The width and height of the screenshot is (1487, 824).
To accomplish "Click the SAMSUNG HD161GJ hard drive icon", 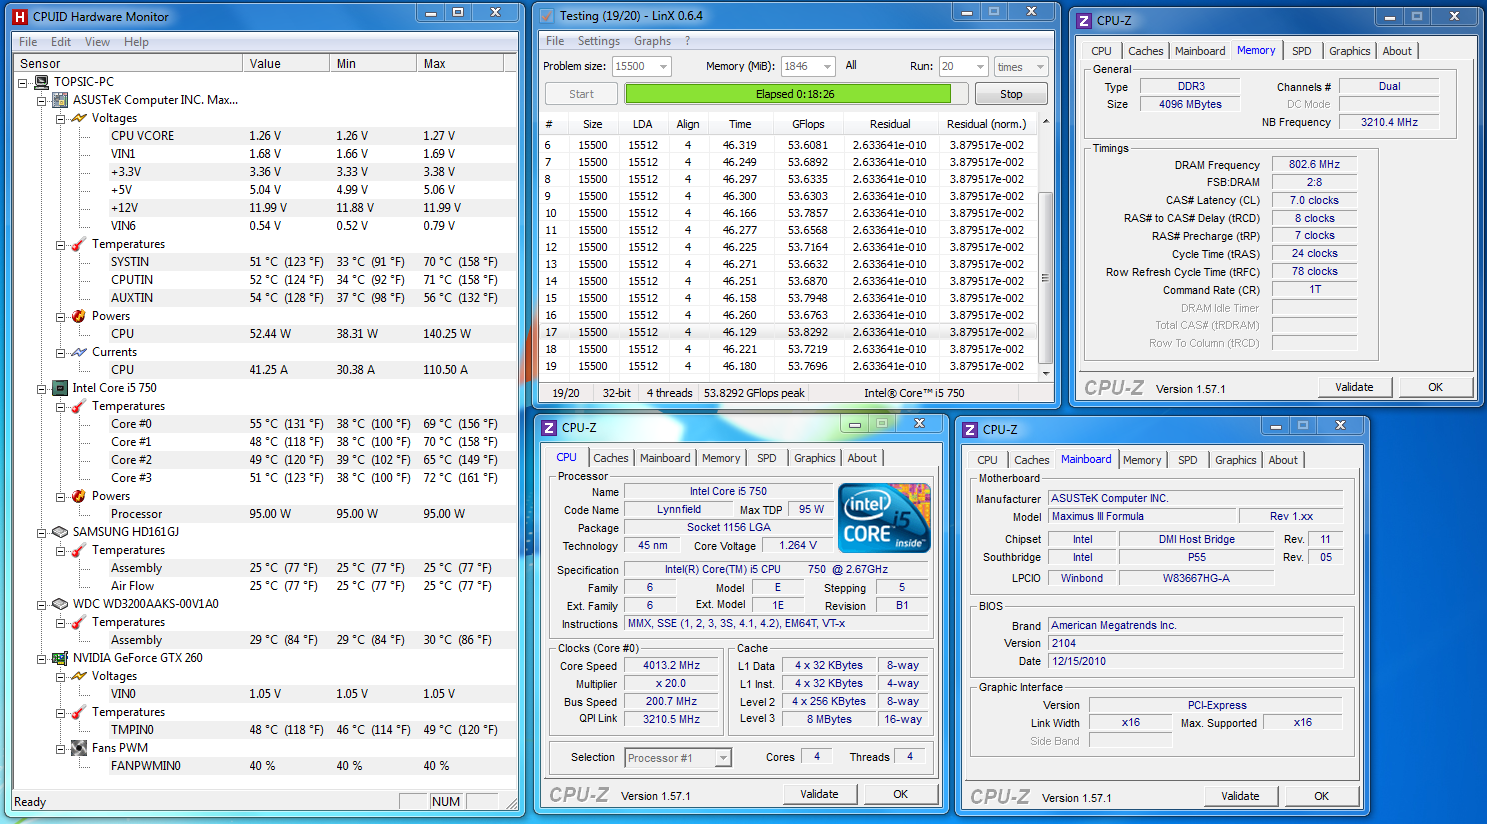I will pyautogui.click(x=60, y=532).
